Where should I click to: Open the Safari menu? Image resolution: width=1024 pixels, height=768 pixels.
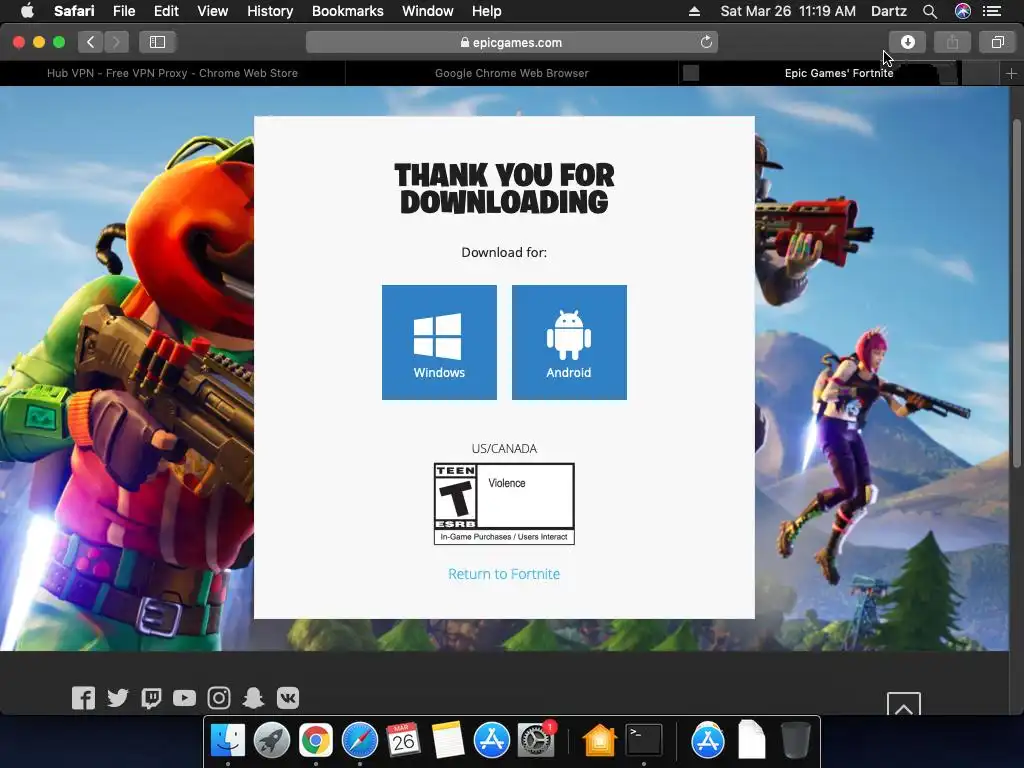click(74, 11)
